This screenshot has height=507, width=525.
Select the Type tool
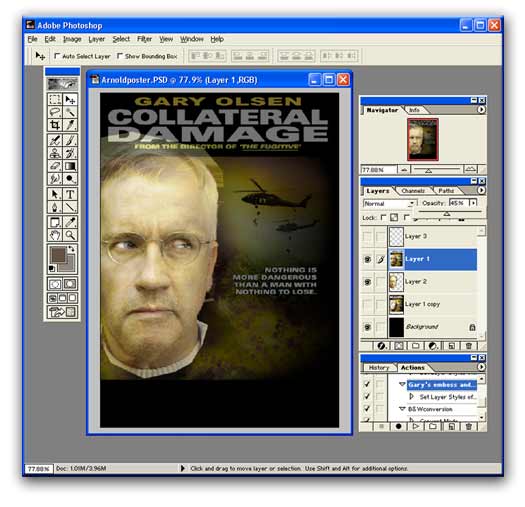coord(70,194)
